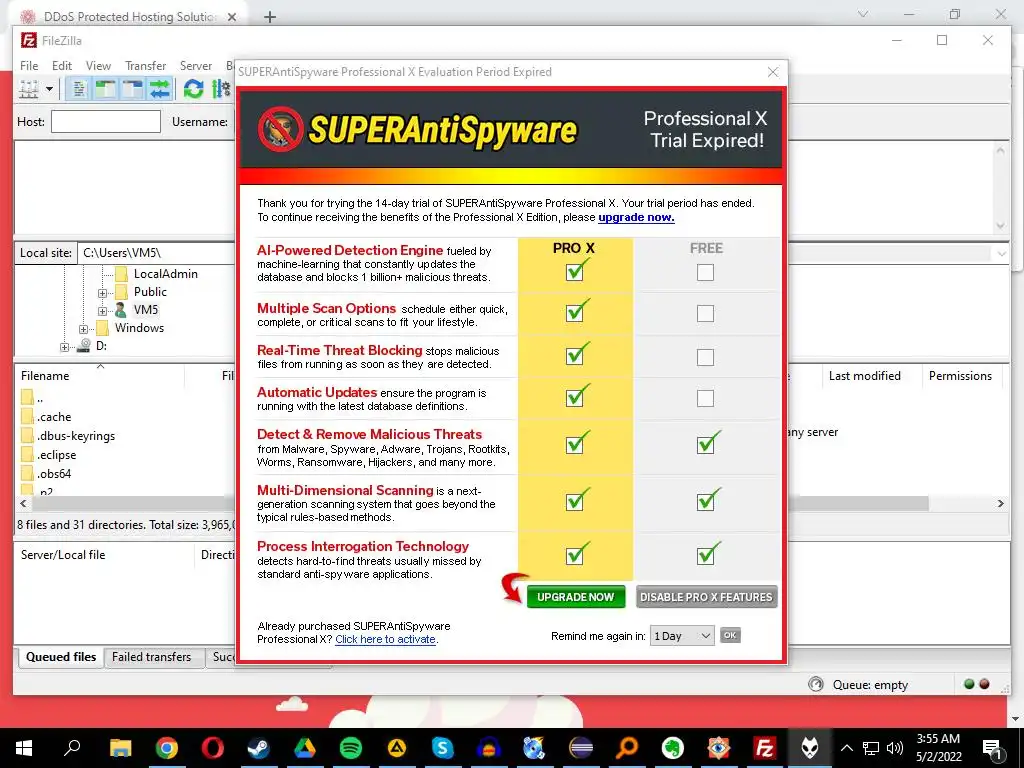Expand the D: drive tree node
The image size is (1024, 768).
point(64,347)
